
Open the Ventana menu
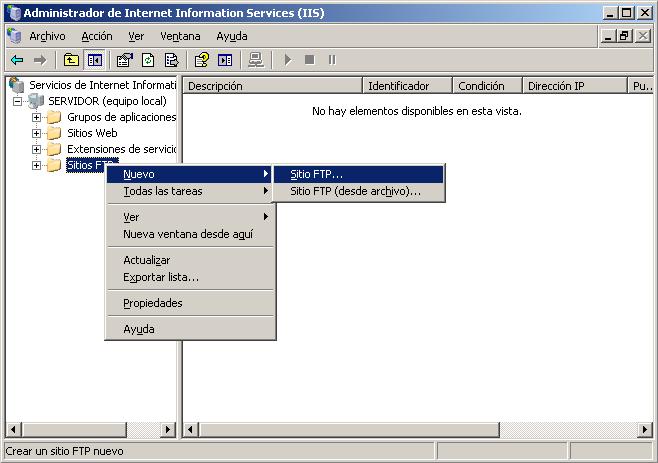tap(180, 37)
